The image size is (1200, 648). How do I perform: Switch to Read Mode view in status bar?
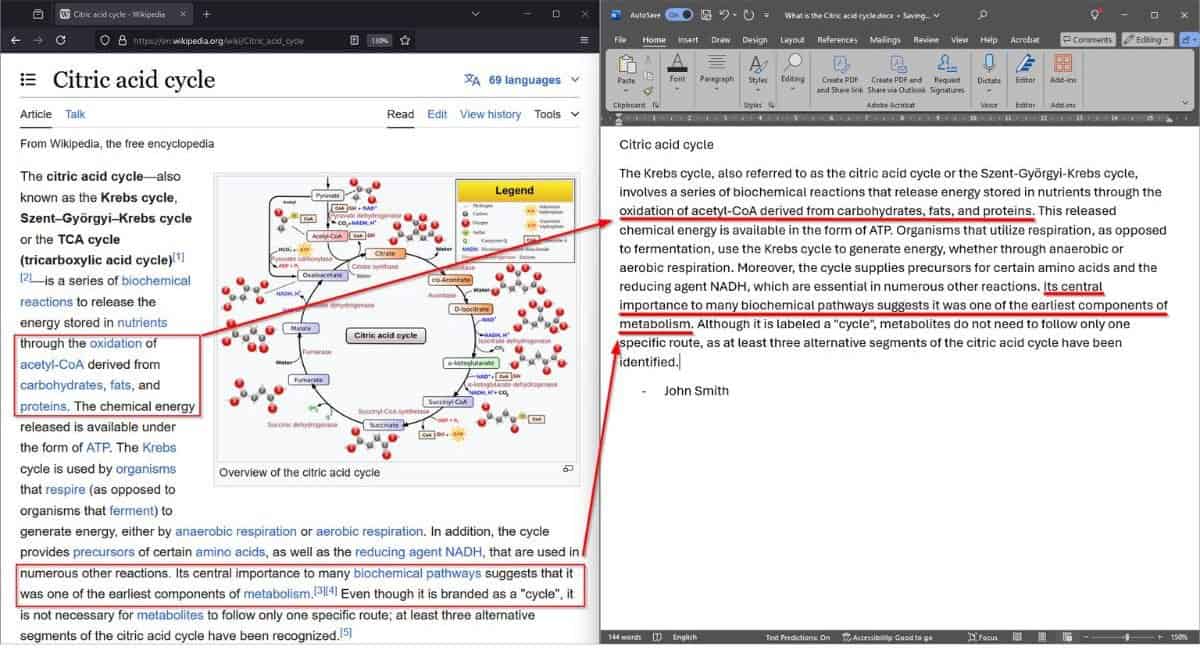point(1017,637)
